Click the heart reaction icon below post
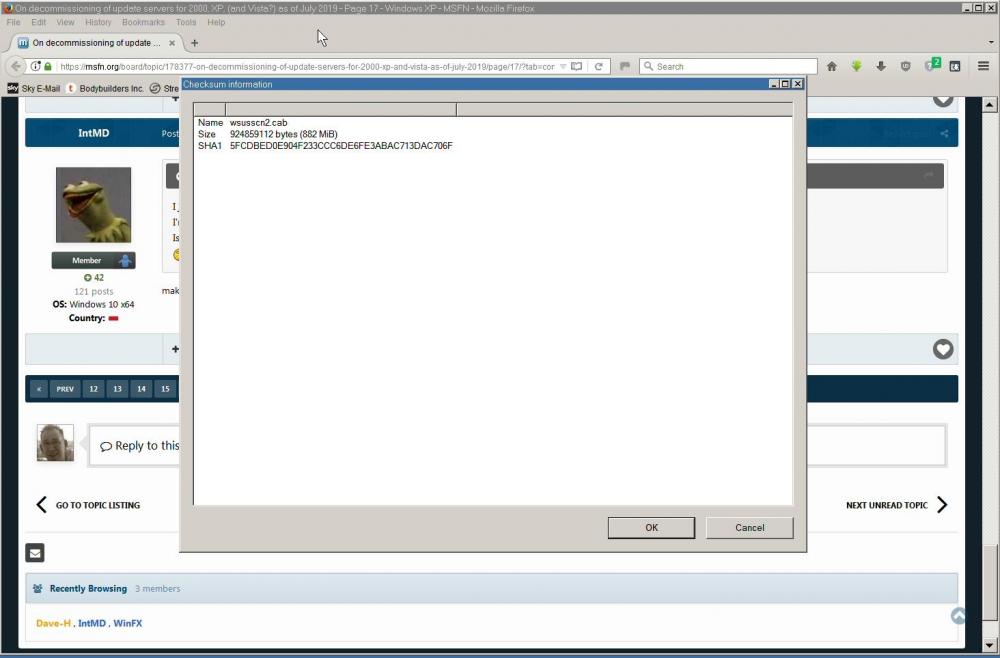This screenshot has height=658, width=1000. [942, 349]
